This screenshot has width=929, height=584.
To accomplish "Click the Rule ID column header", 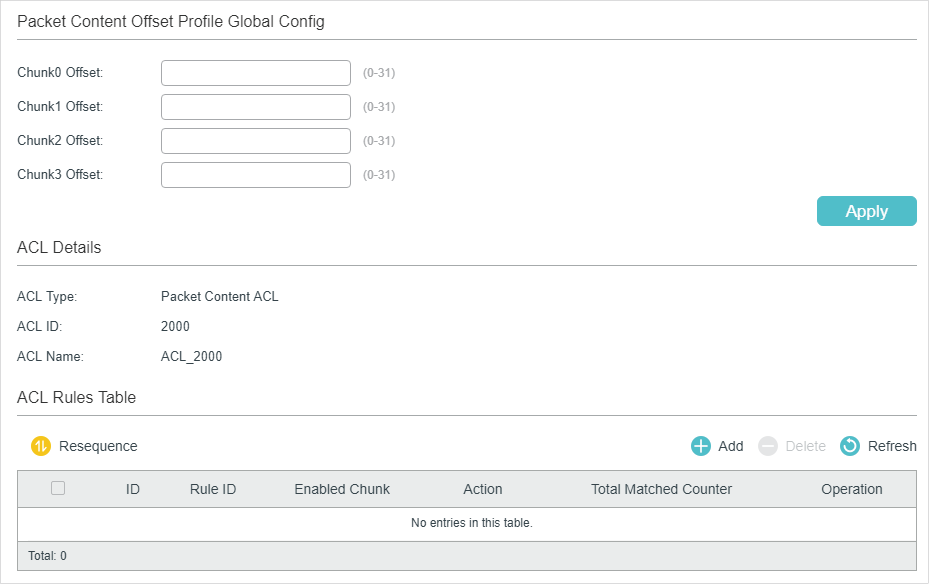I will pos(213,489).
